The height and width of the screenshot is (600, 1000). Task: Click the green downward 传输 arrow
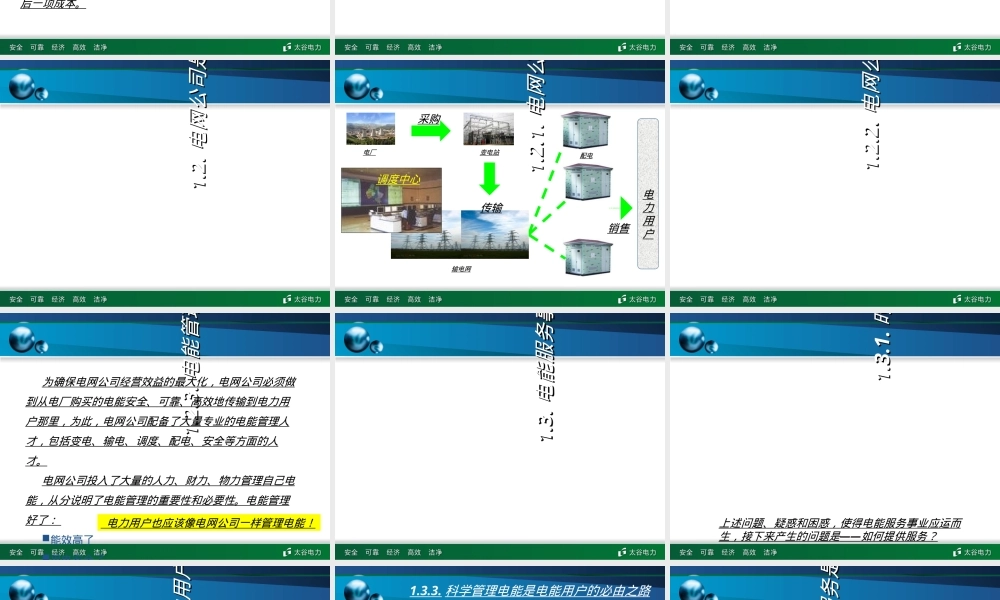pyautogui.click(x=489, y=179)
